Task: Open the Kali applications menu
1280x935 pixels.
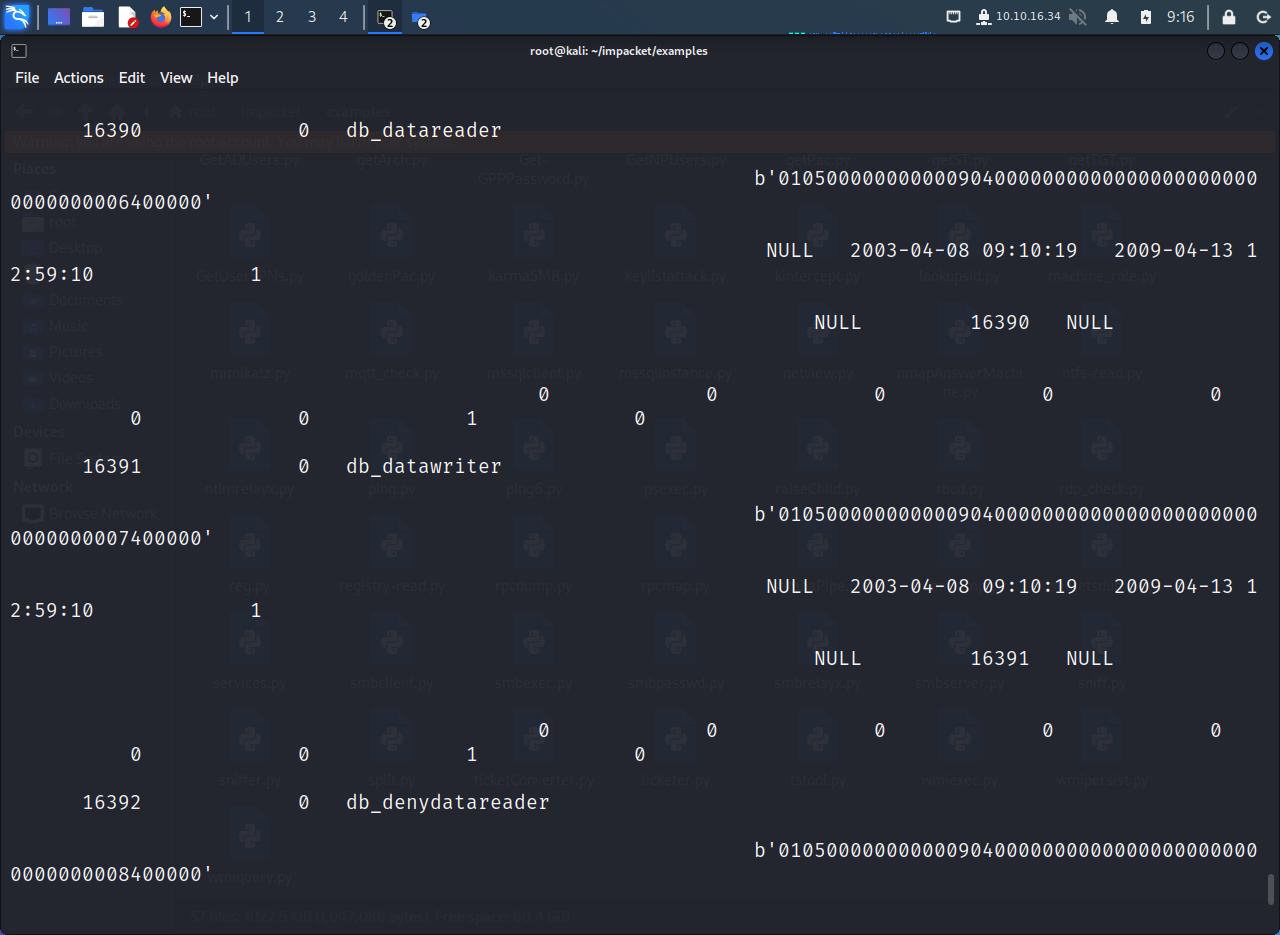Action: point(17,17)
